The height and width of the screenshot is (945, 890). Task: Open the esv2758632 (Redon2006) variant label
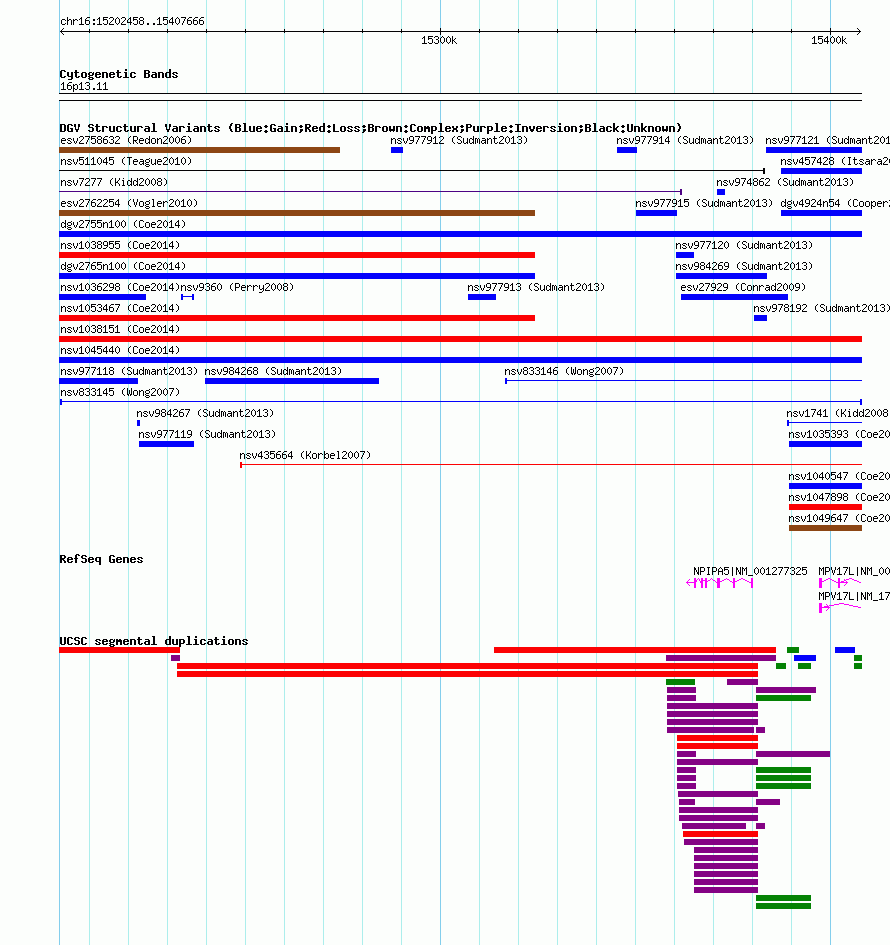pos(126,140)
